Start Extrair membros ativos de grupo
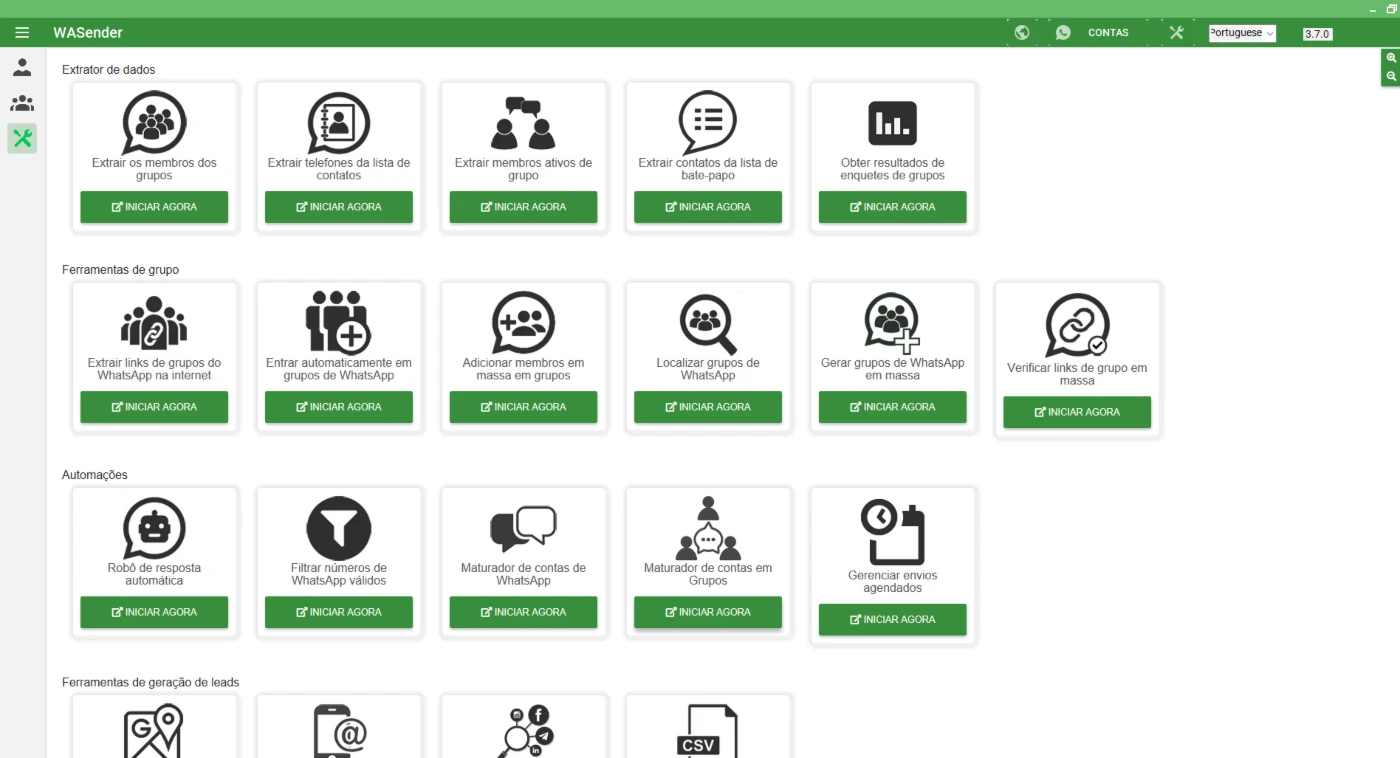The width and height of the screenshot is (1400, 758). click(523, 207)
